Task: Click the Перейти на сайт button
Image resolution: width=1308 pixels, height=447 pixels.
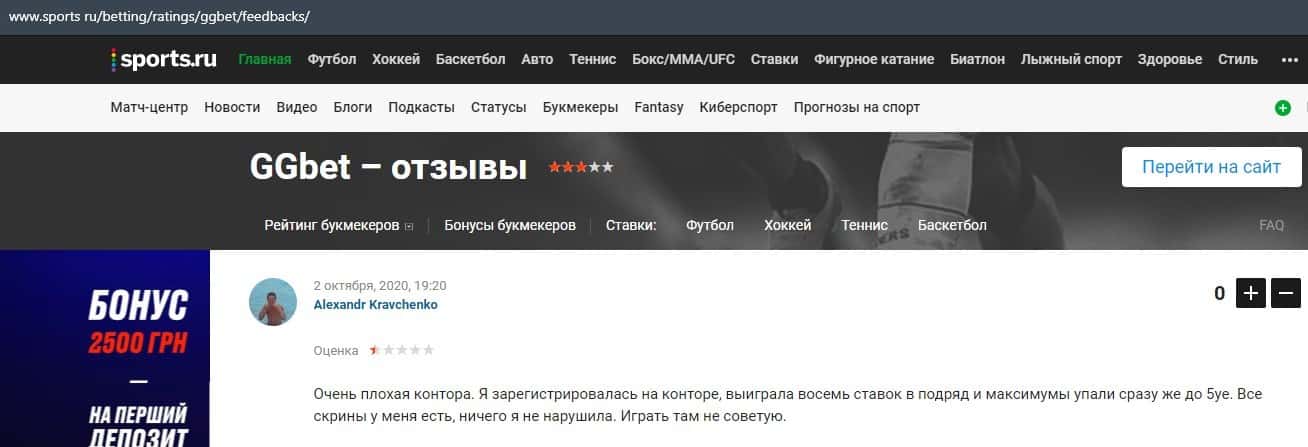Action: click(x=1211, y=167)
